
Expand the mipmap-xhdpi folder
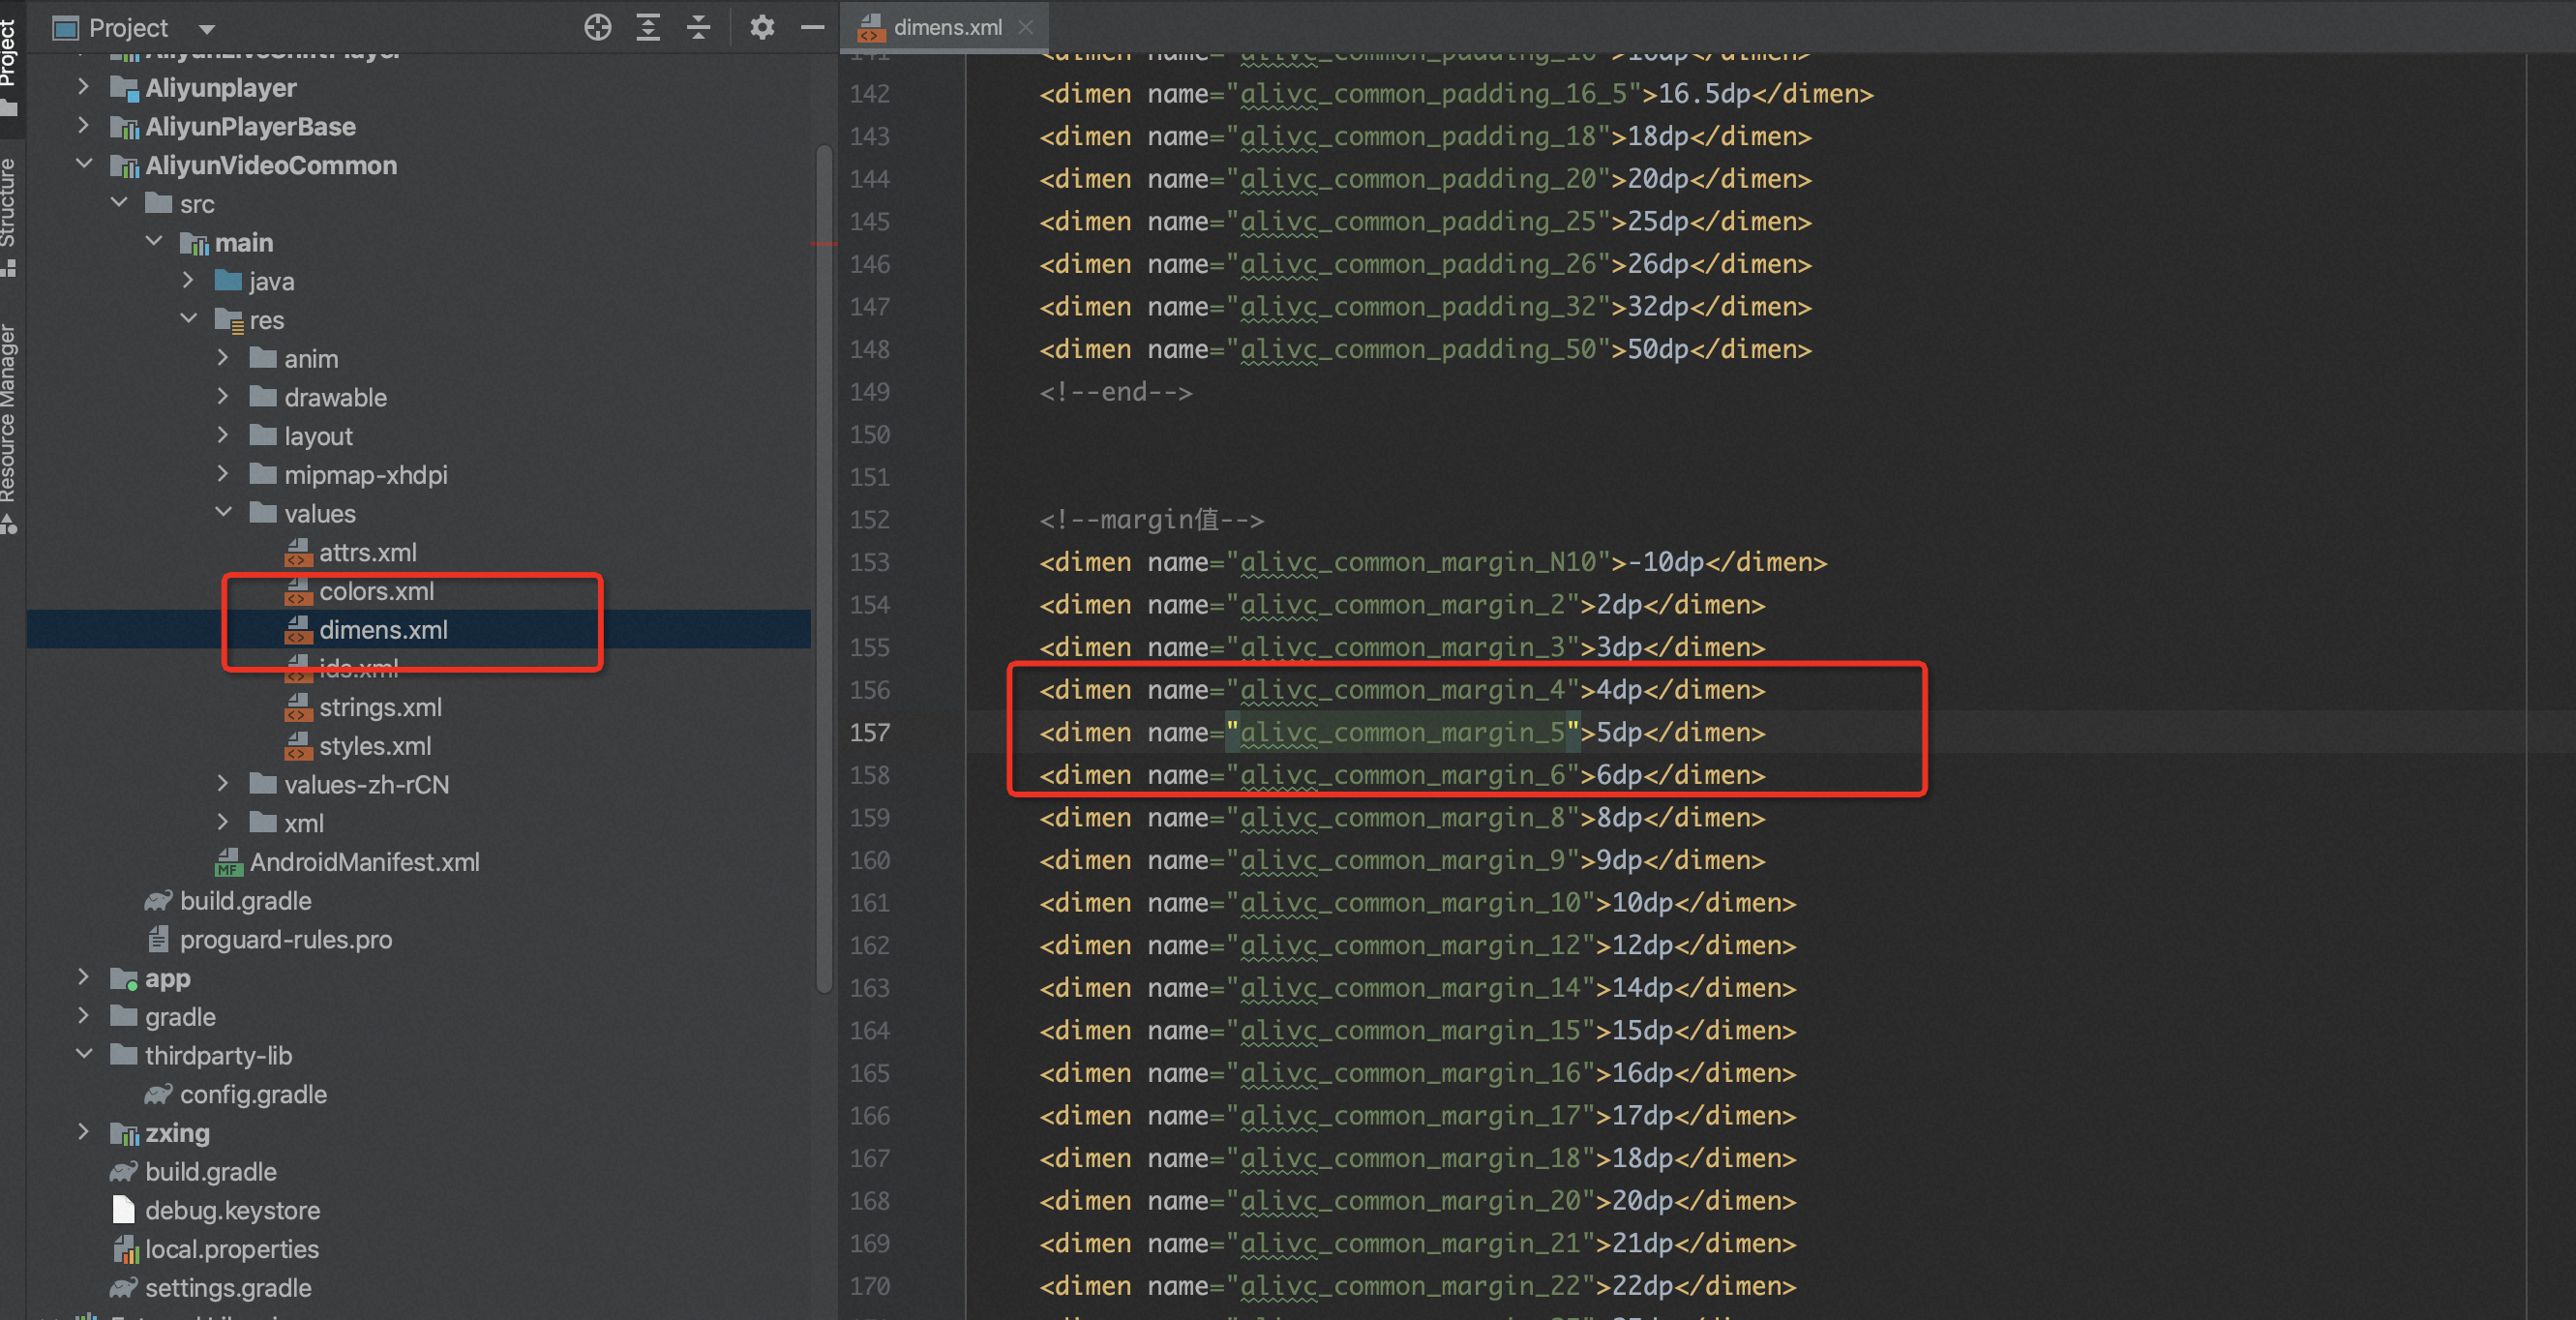coord(223,474)
